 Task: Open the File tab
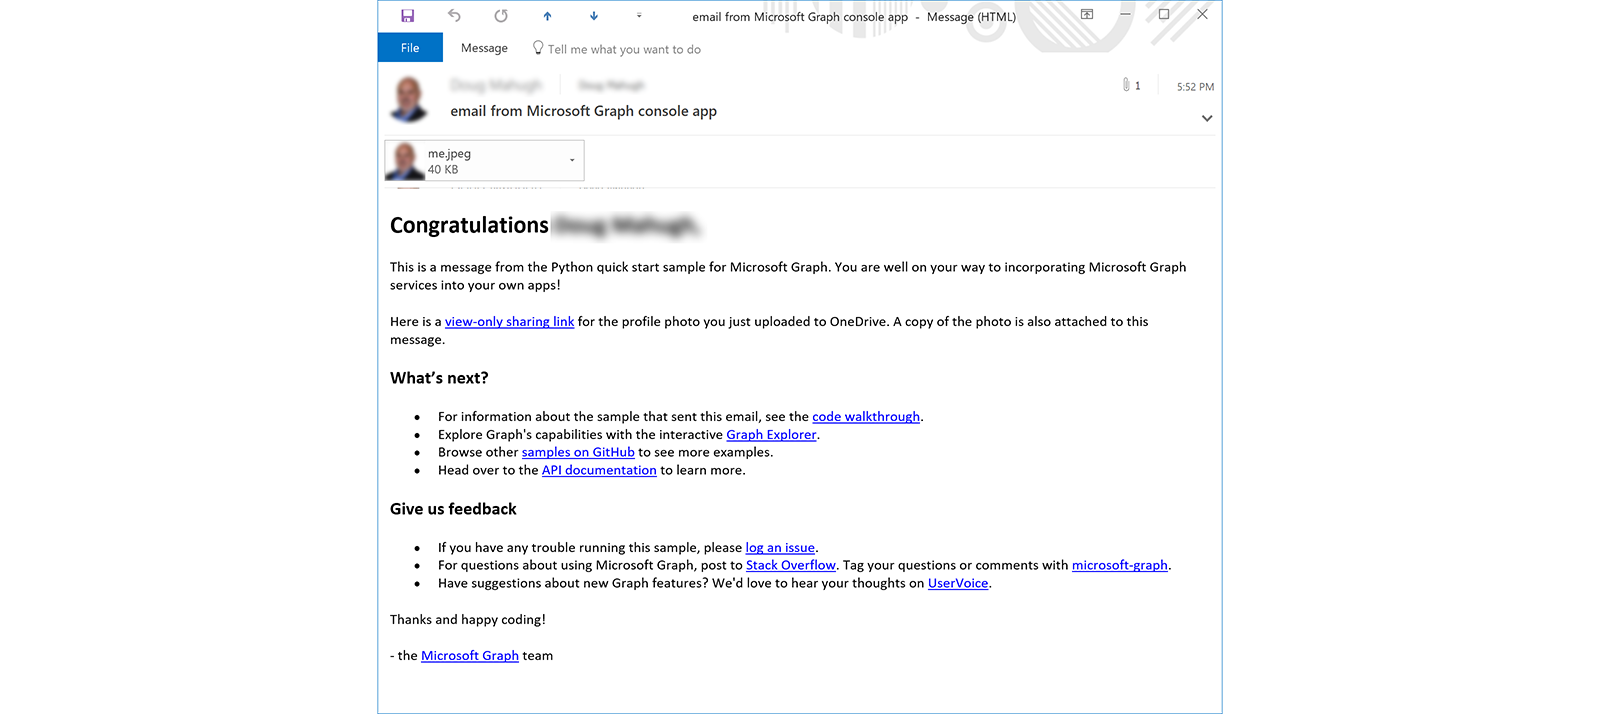click(x=410, y=48)
